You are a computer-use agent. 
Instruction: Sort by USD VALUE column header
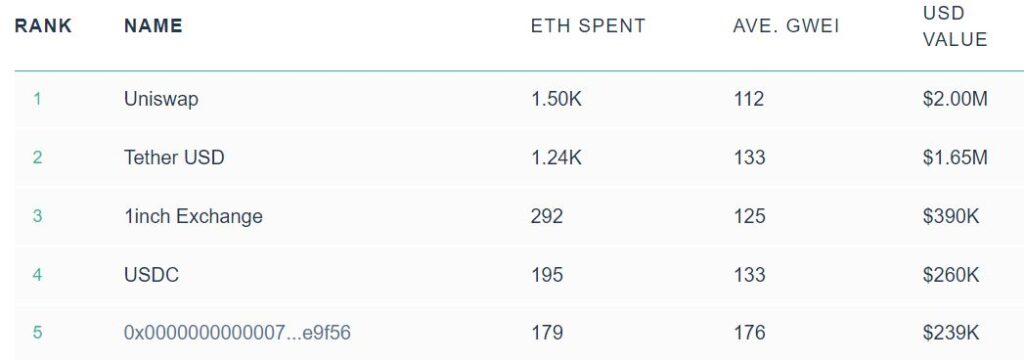(955, 26)
